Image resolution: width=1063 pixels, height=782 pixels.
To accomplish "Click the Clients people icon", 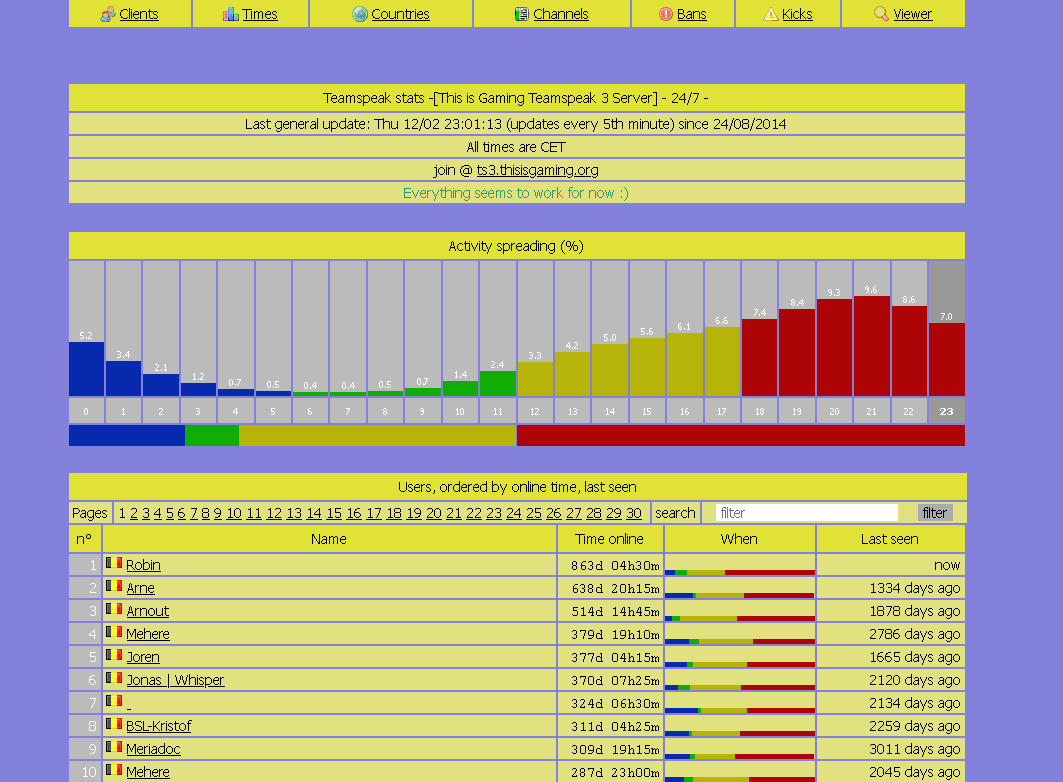I will tap(107, 14).
